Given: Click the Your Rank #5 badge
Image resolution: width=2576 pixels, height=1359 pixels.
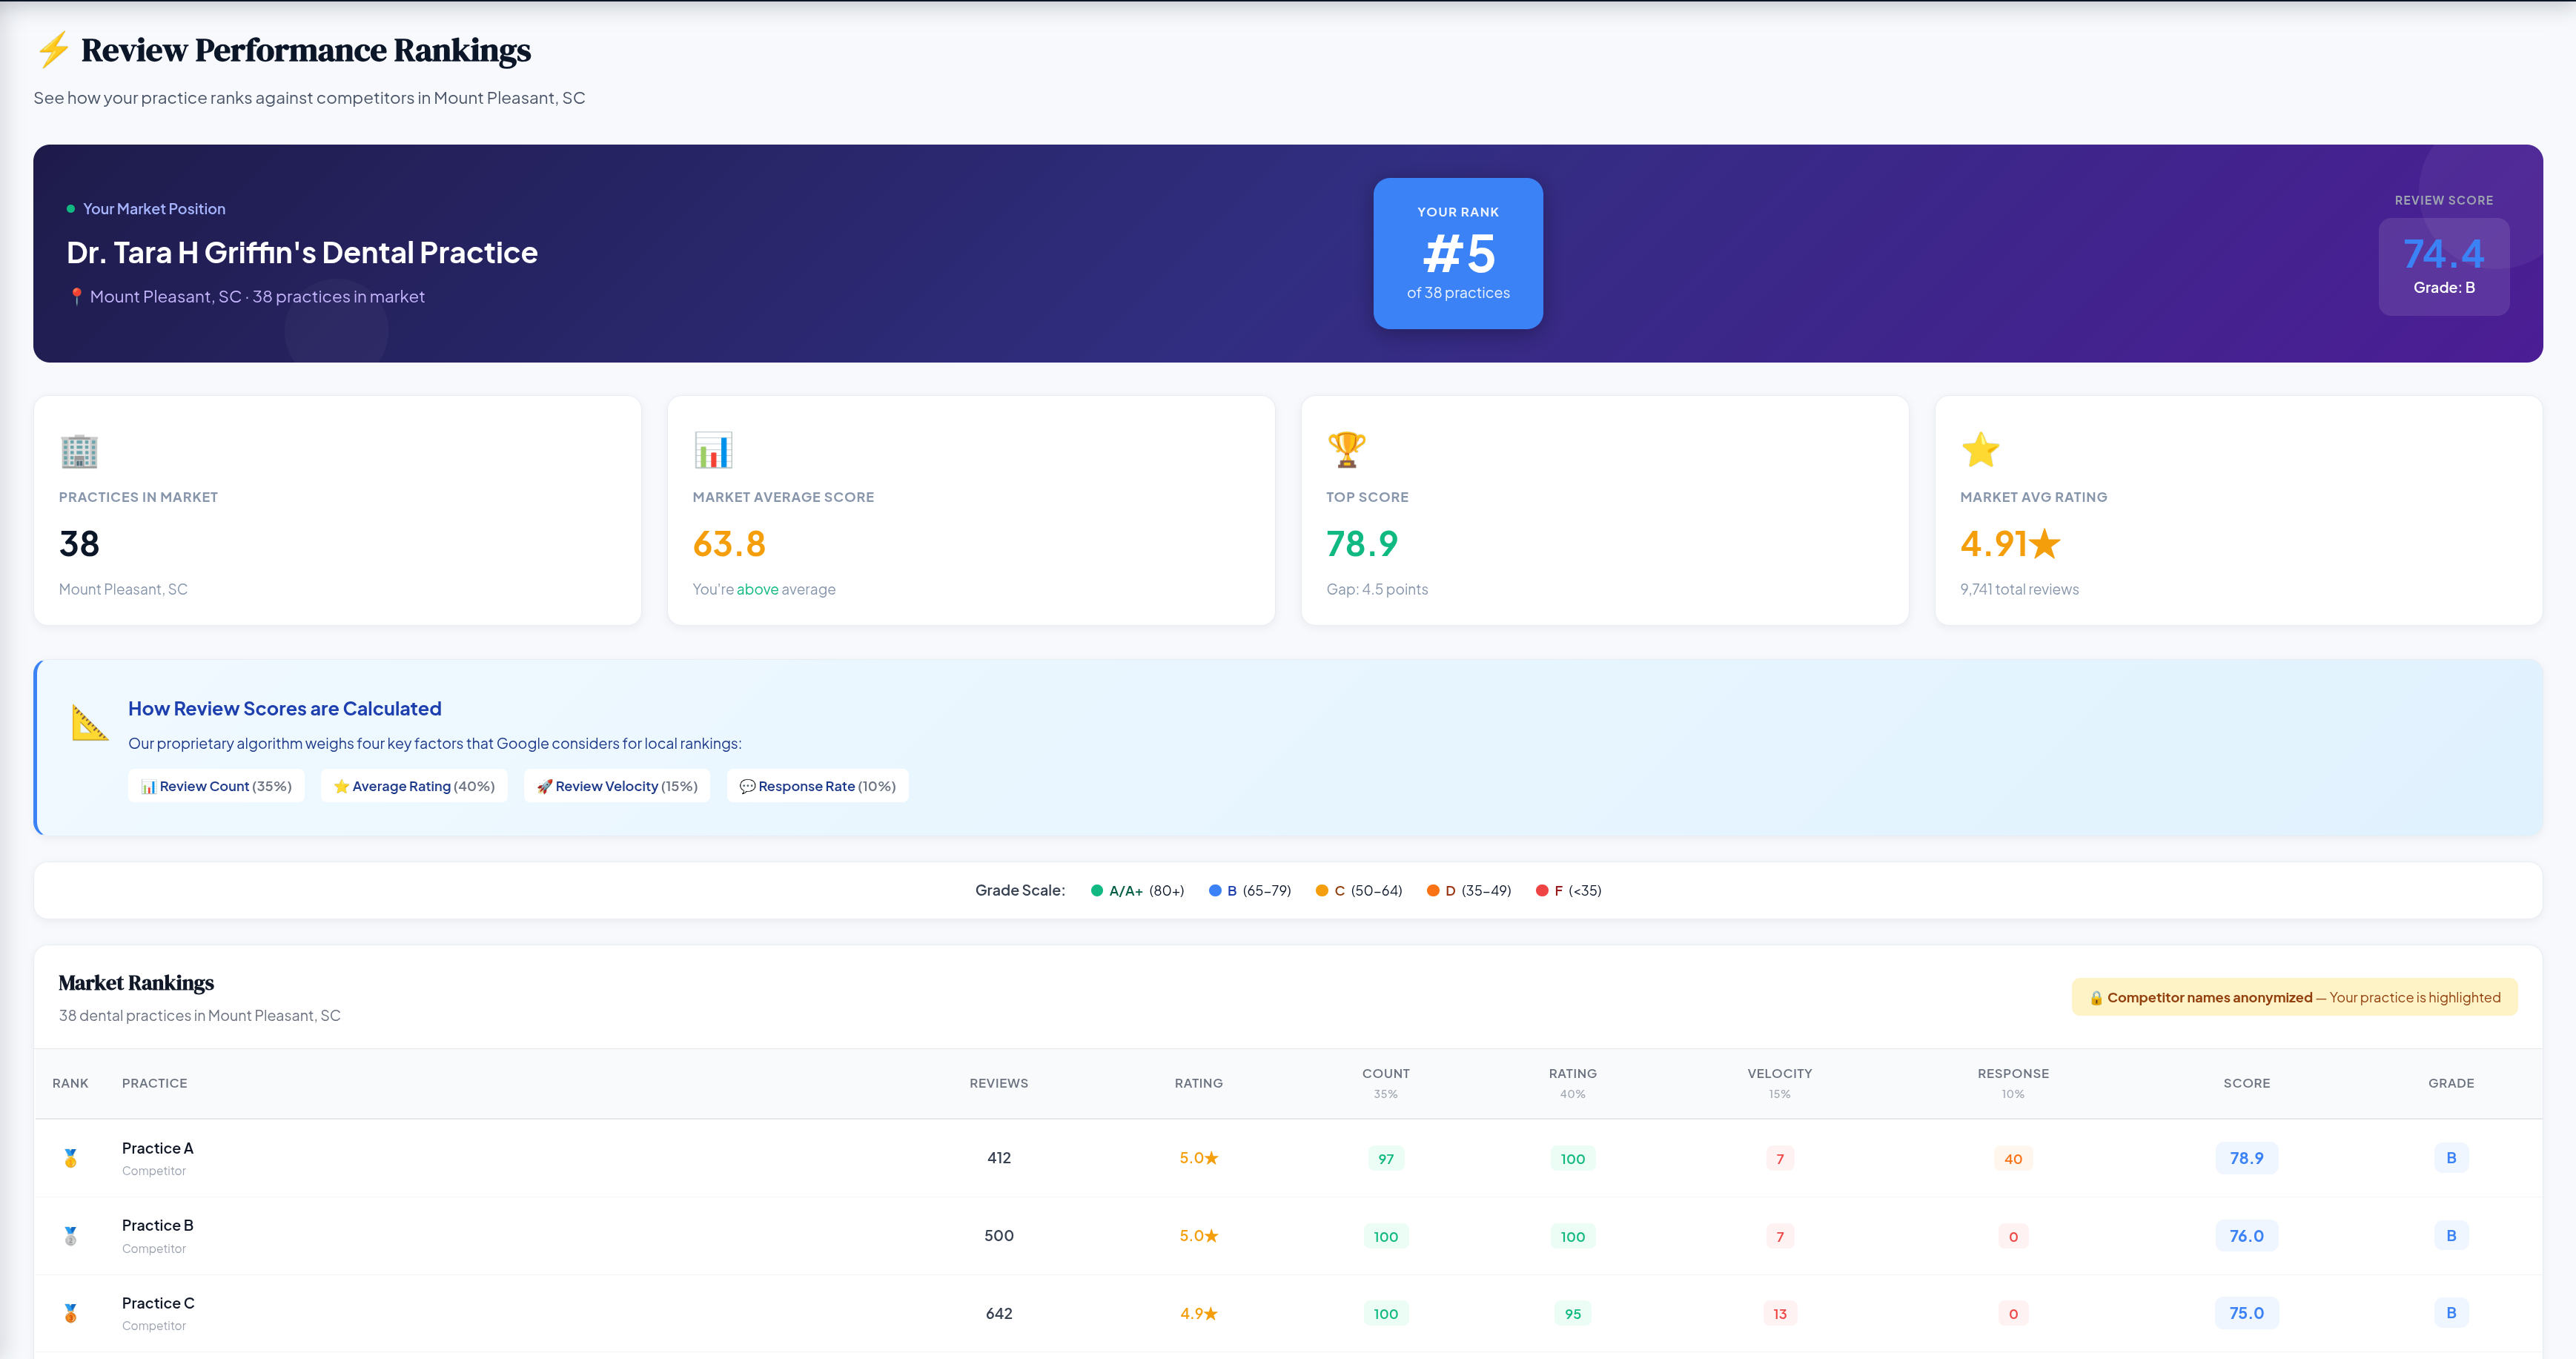Looking at the screenshot, I should coord(1458,253).
